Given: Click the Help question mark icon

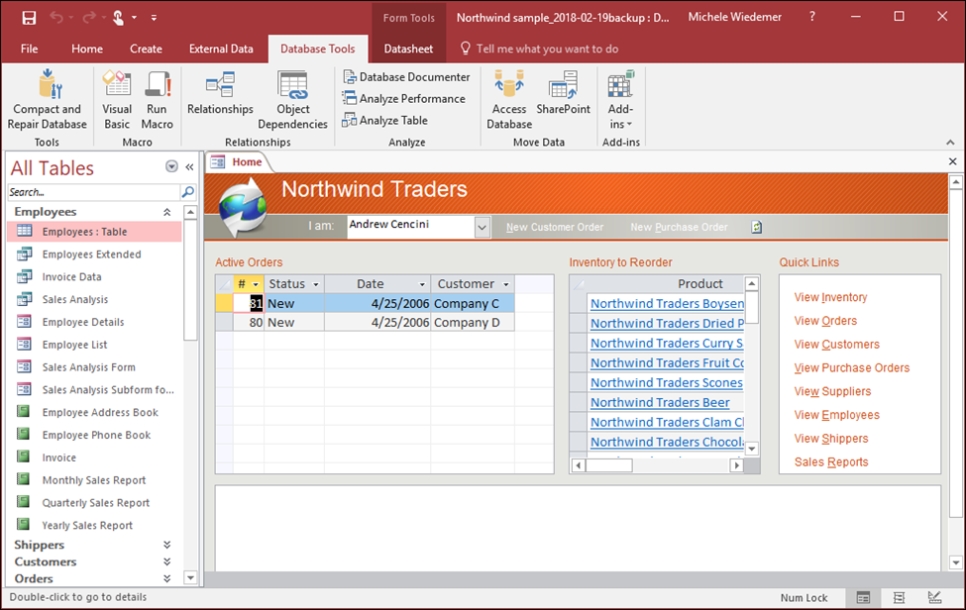Looking at the screenshot, I should pyautogui.click(x=812, y=17).
